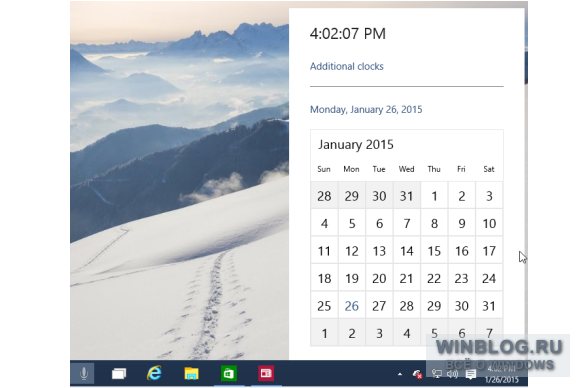Image resolution: width=580 pixels, height=388 pixels.
Task: Select February 1 in the last row
Action: 324,333
